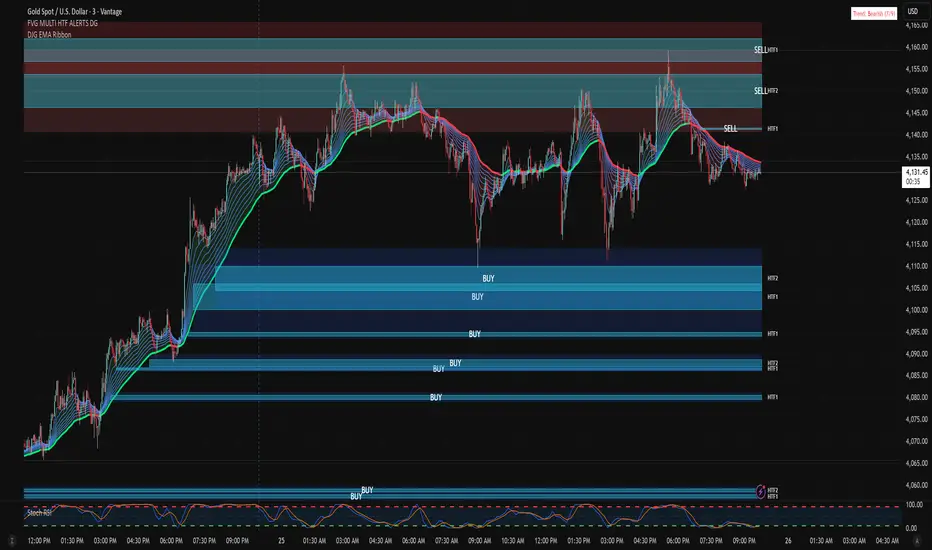Screen dimensions: 932x550
Task: Click the 4,100.00 price axis value
Action: coord(916,310)
